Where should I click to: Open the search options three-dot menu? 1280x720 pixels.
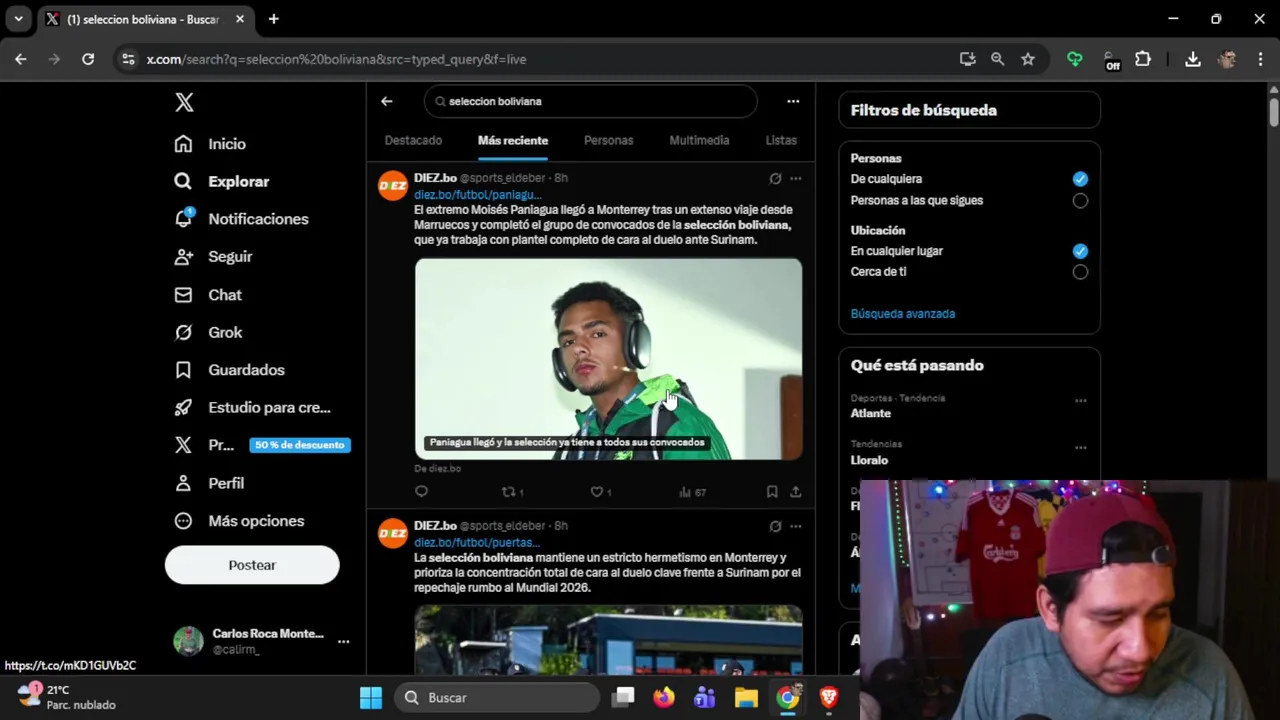793,101
